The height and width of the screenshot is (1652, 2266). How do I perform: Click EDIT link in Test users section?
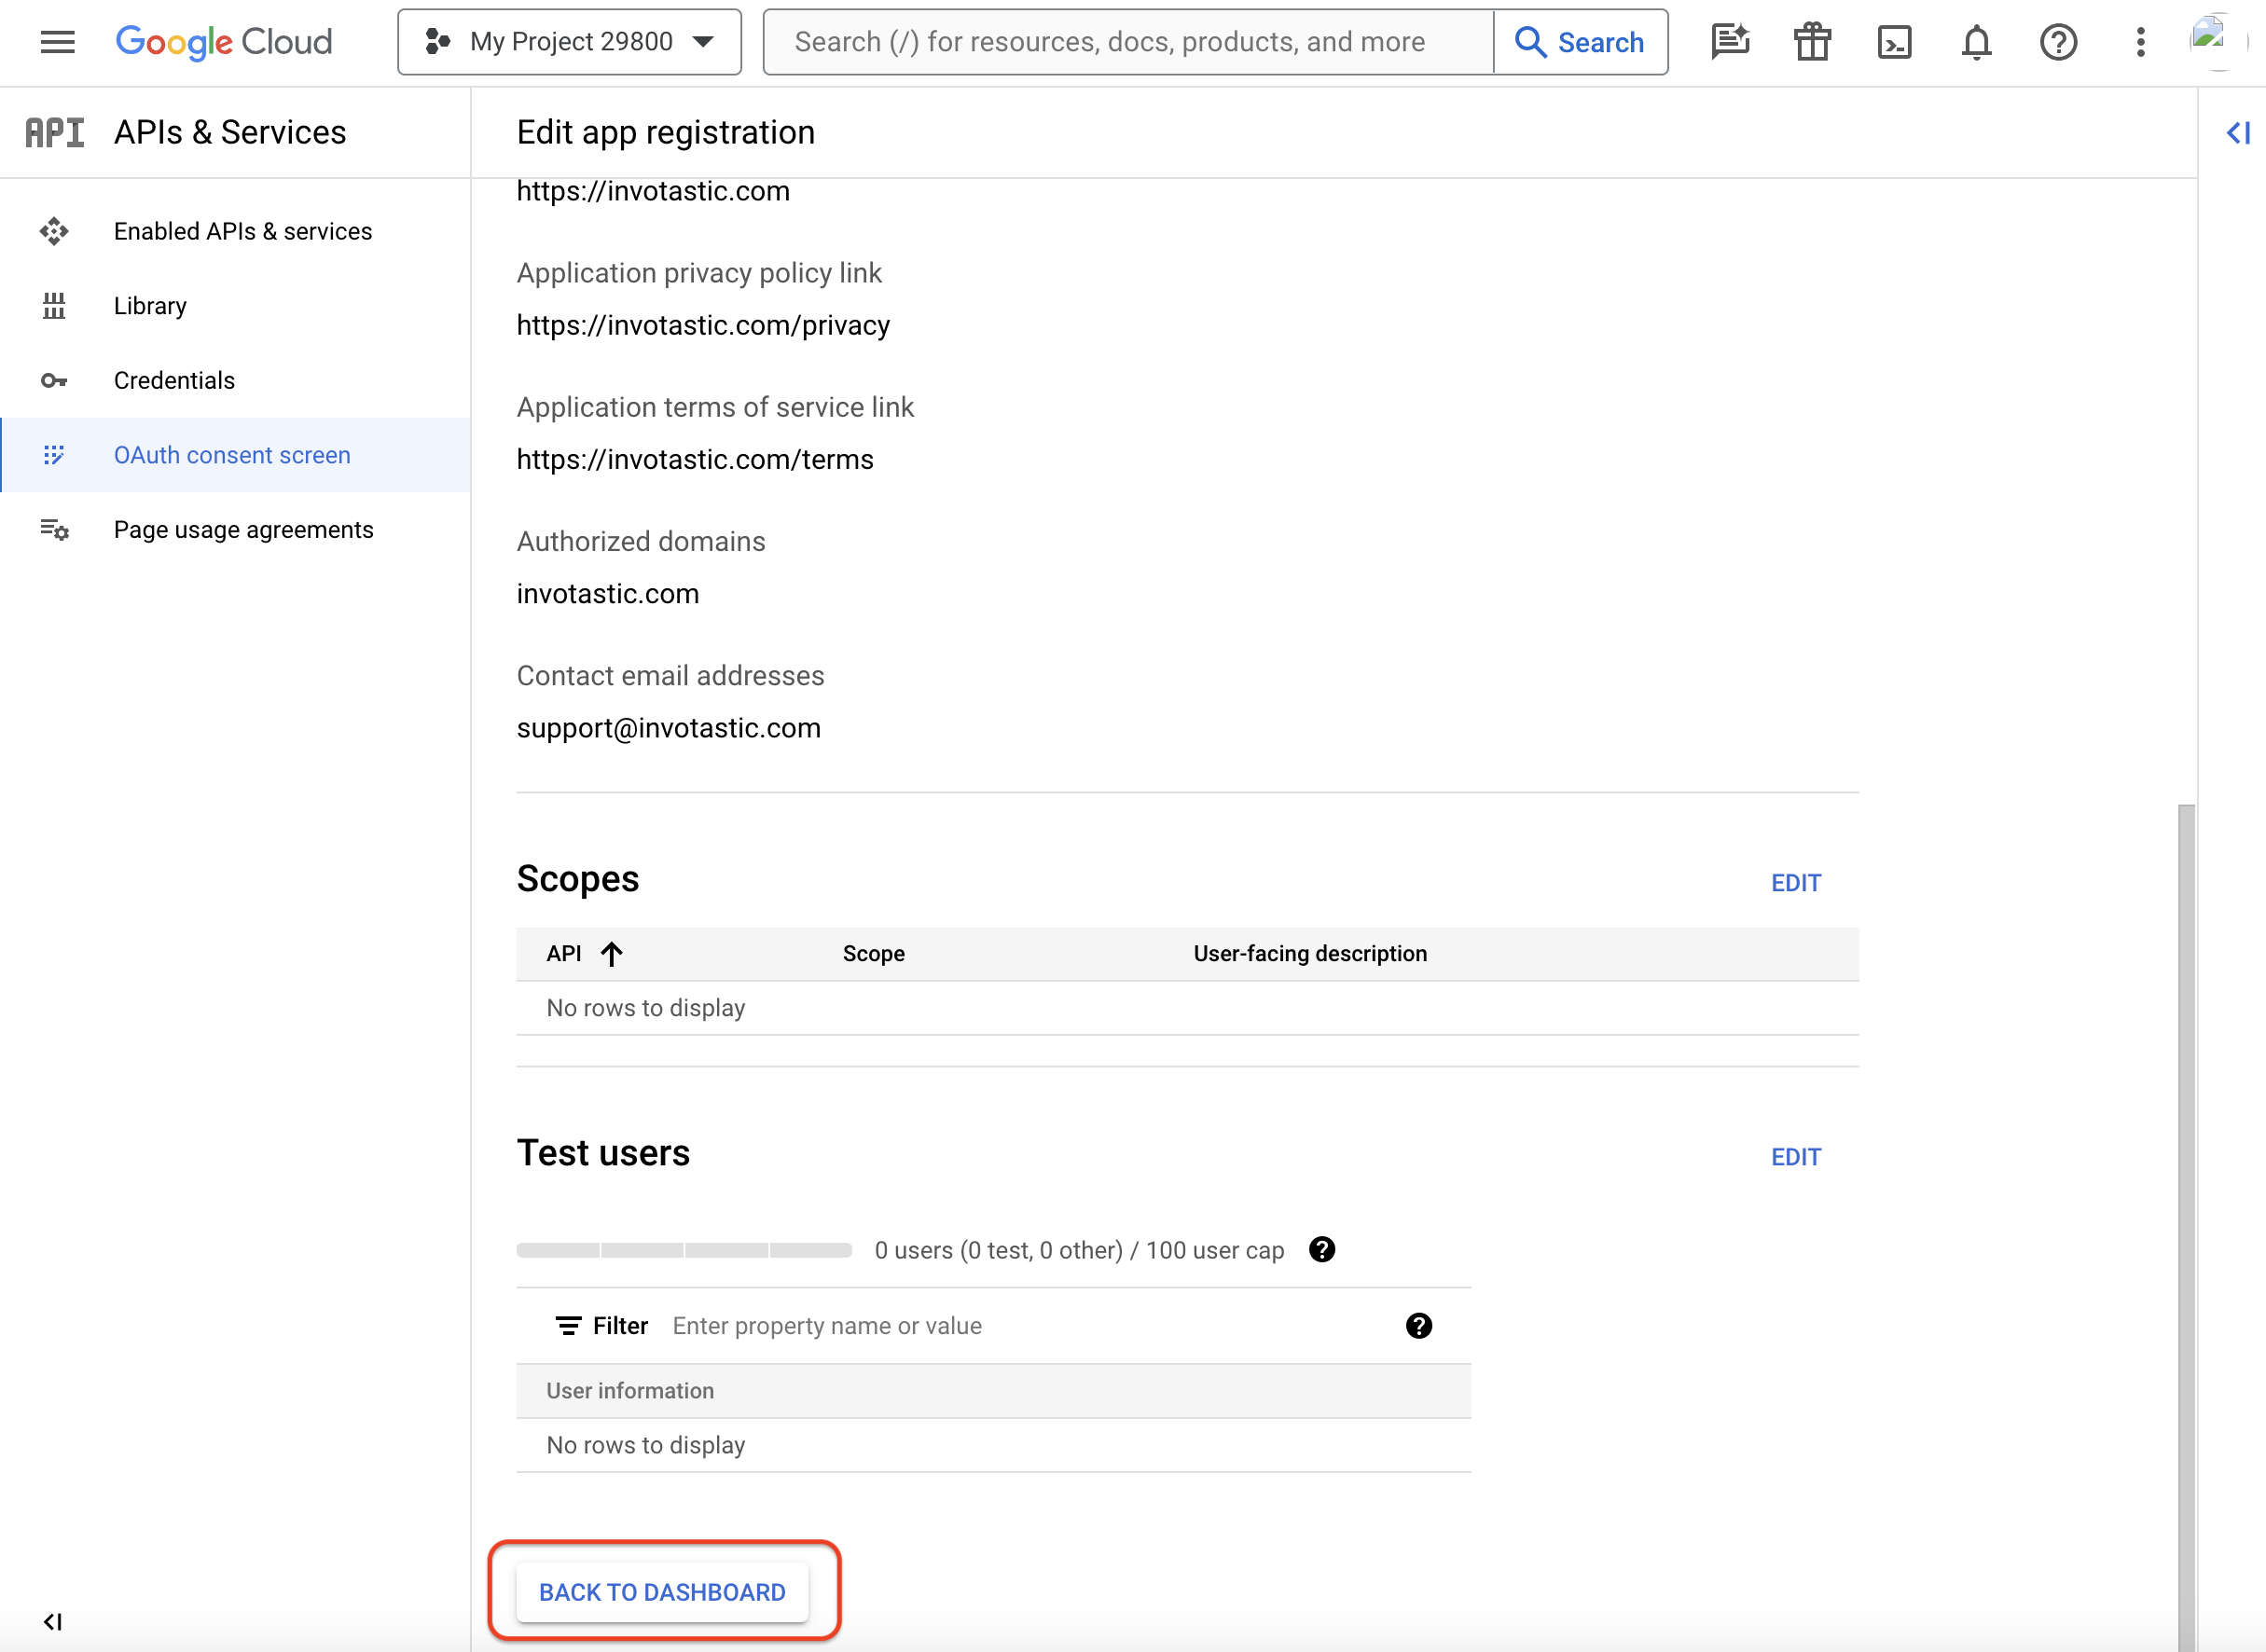click(x=1796, y=1158)
